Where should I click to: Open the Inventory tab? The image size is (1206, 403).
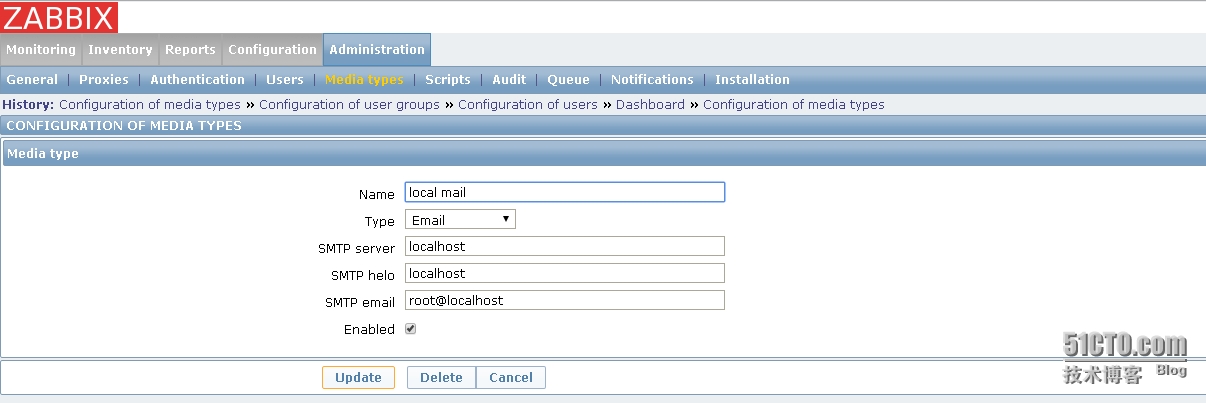(120, 49)
